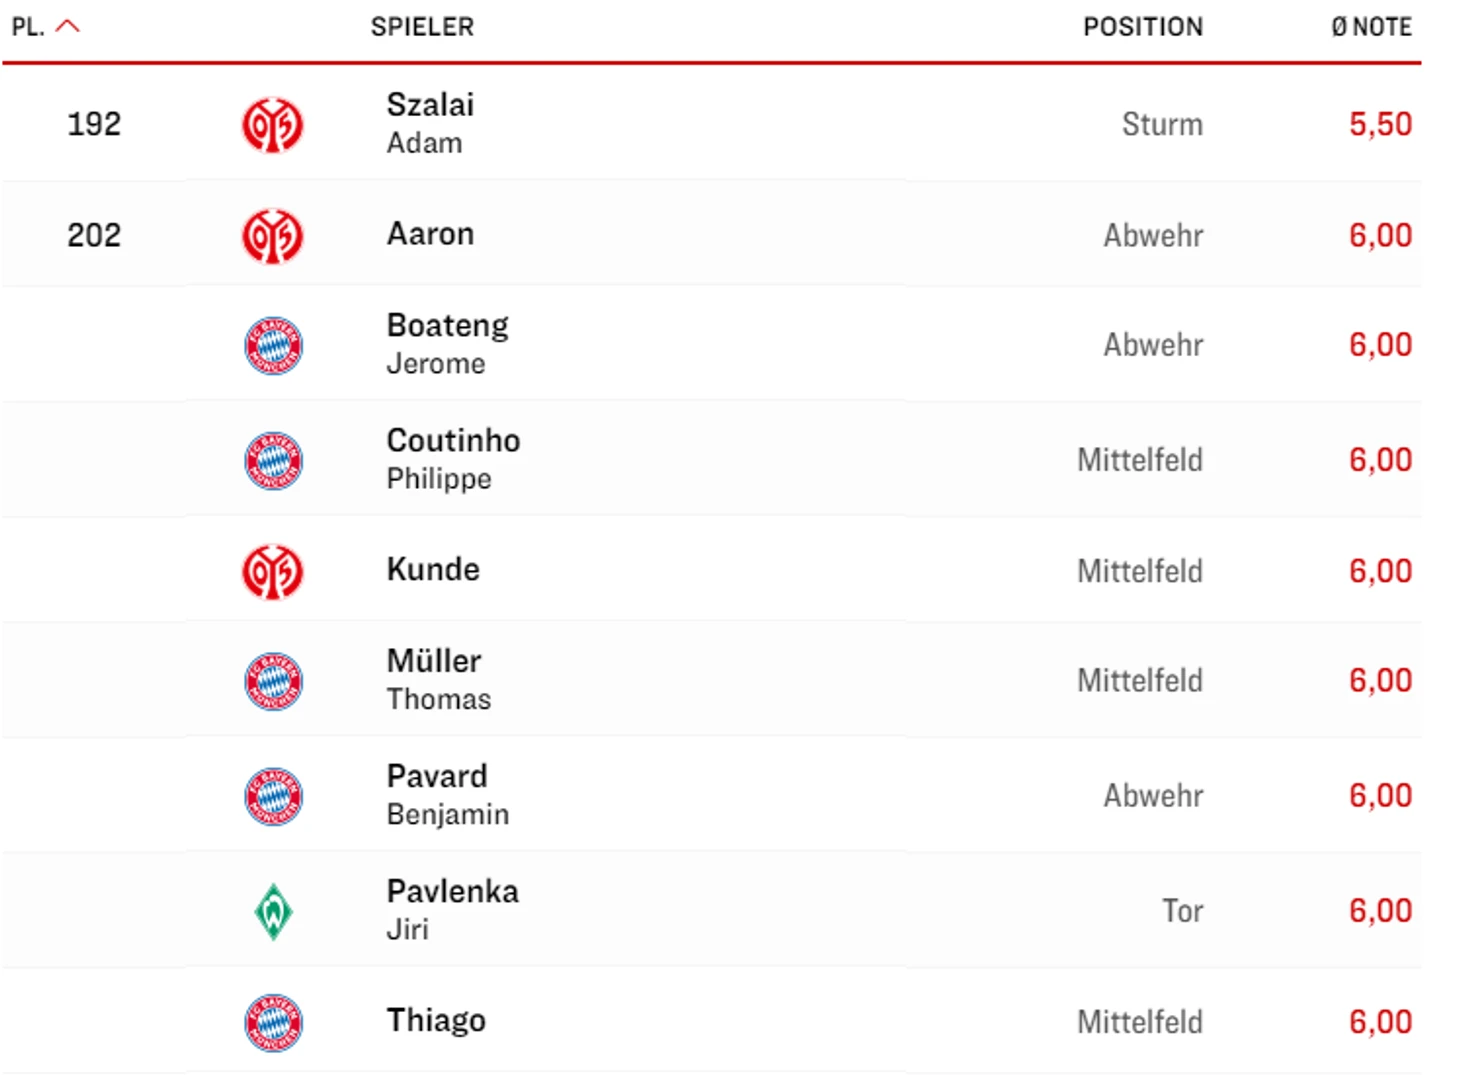
Task: Sort table by Position column
Action: click(1142, 27)
